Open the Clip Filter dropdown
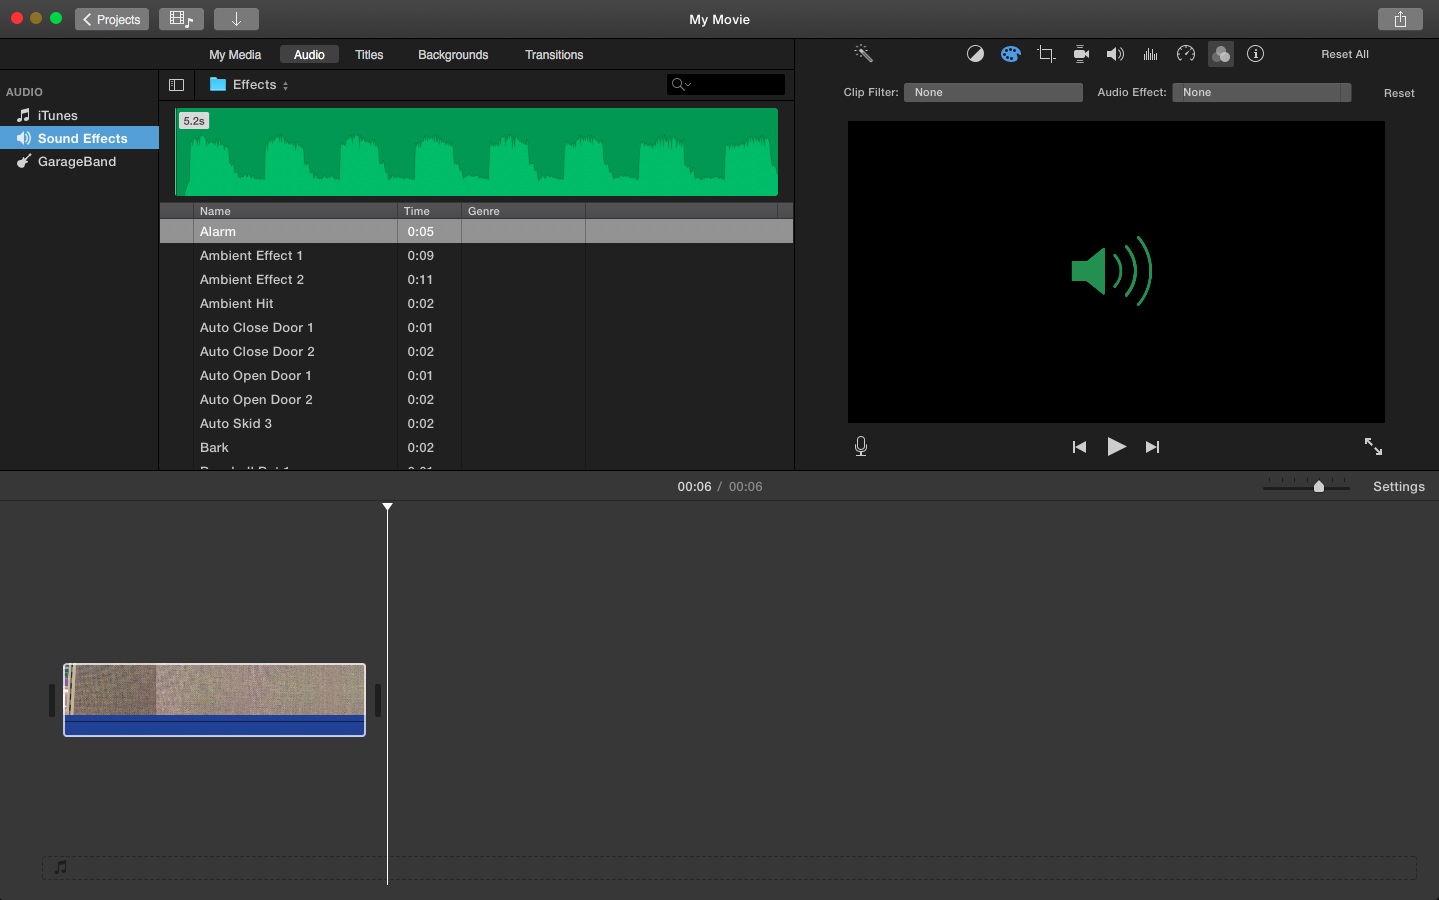Image resolution: width=1439 pixels, height=900 pixels. (x=992, y=92)
